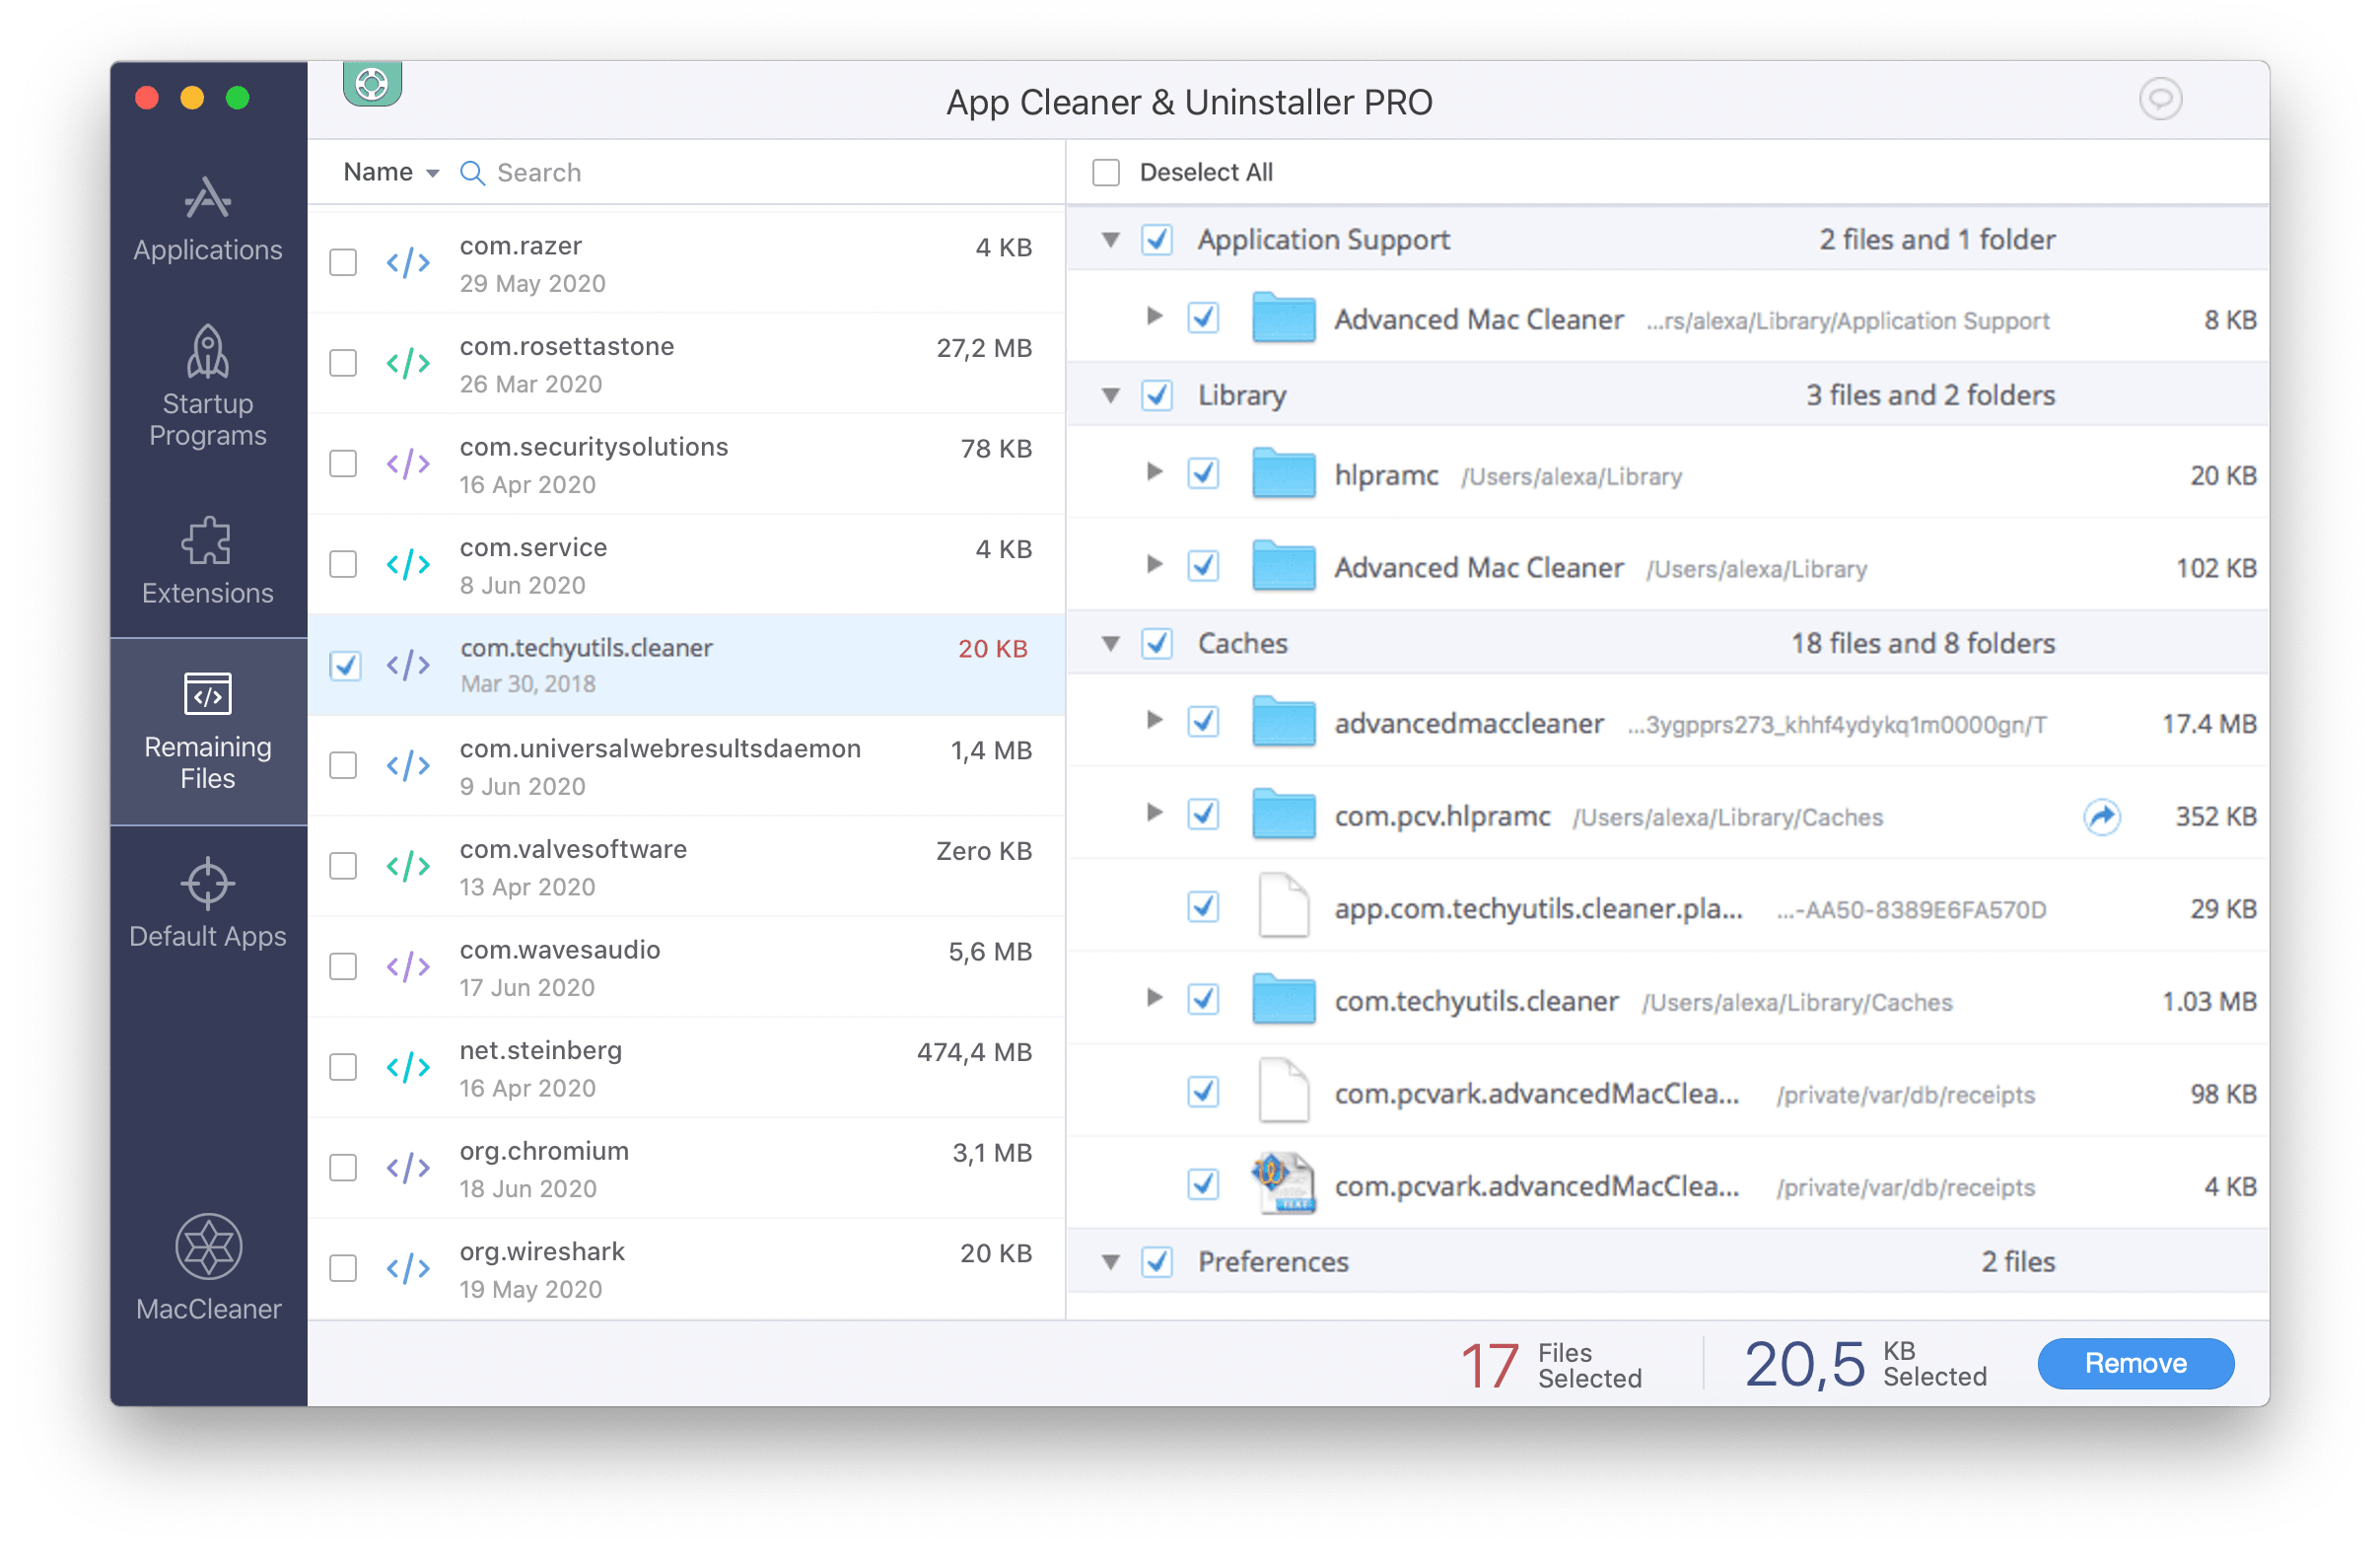The height and width of the screenshot is (1566, 2380).
Task: Toggle checkbox for com.techyutils.cleaner
Action: point(346,666)
